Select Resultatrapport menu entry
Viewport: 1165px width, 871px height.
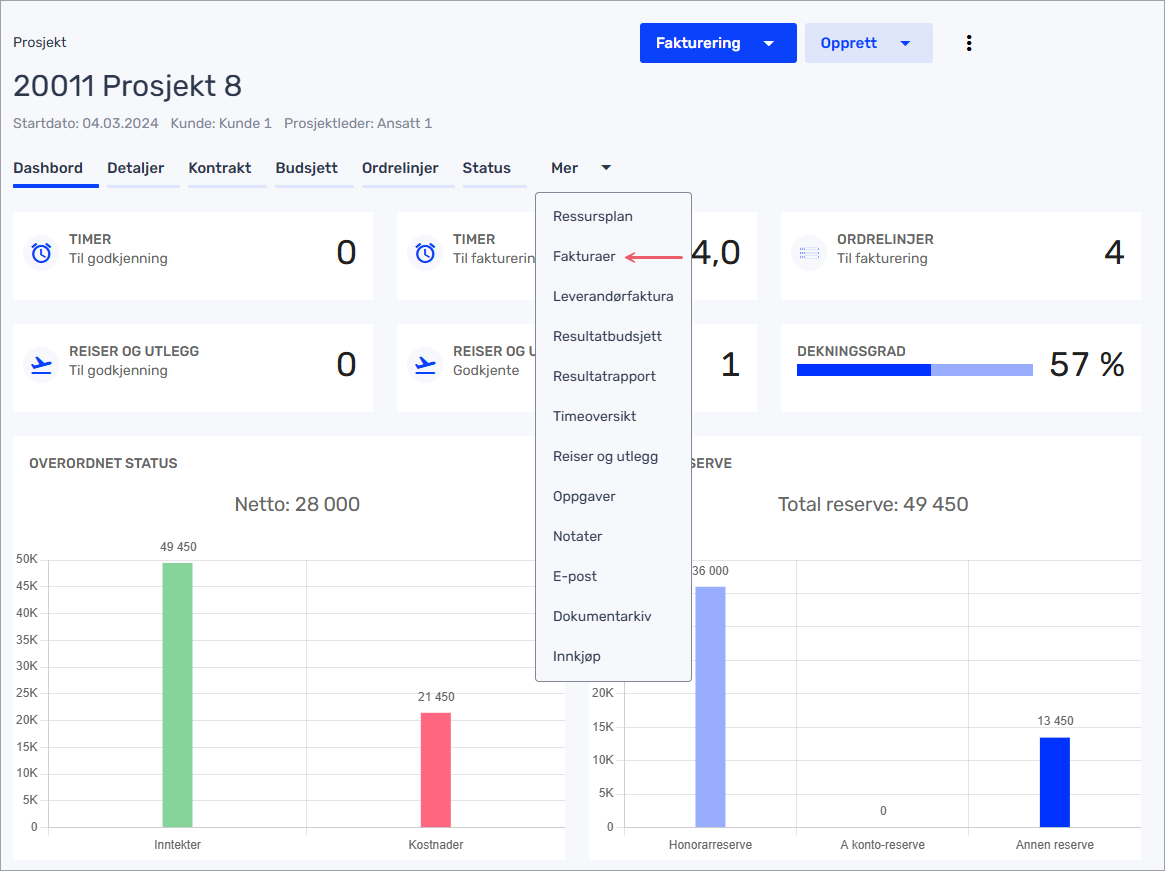(604, 376)
